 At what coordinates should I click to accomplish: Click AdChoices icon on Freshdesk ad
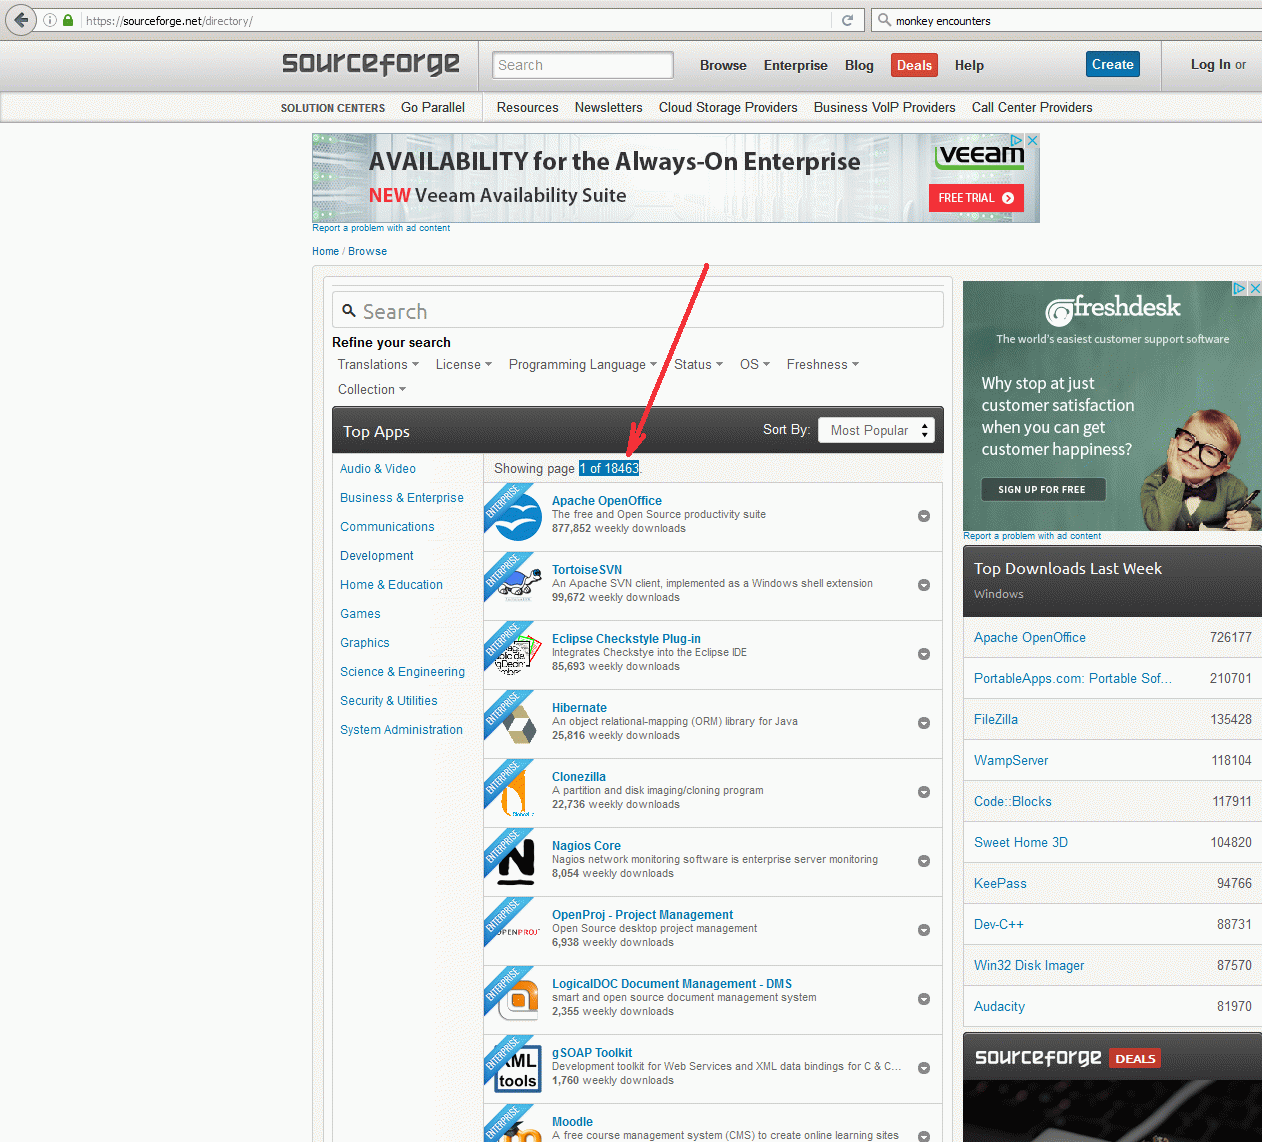pyautogui.click(x=1239, y=288)
